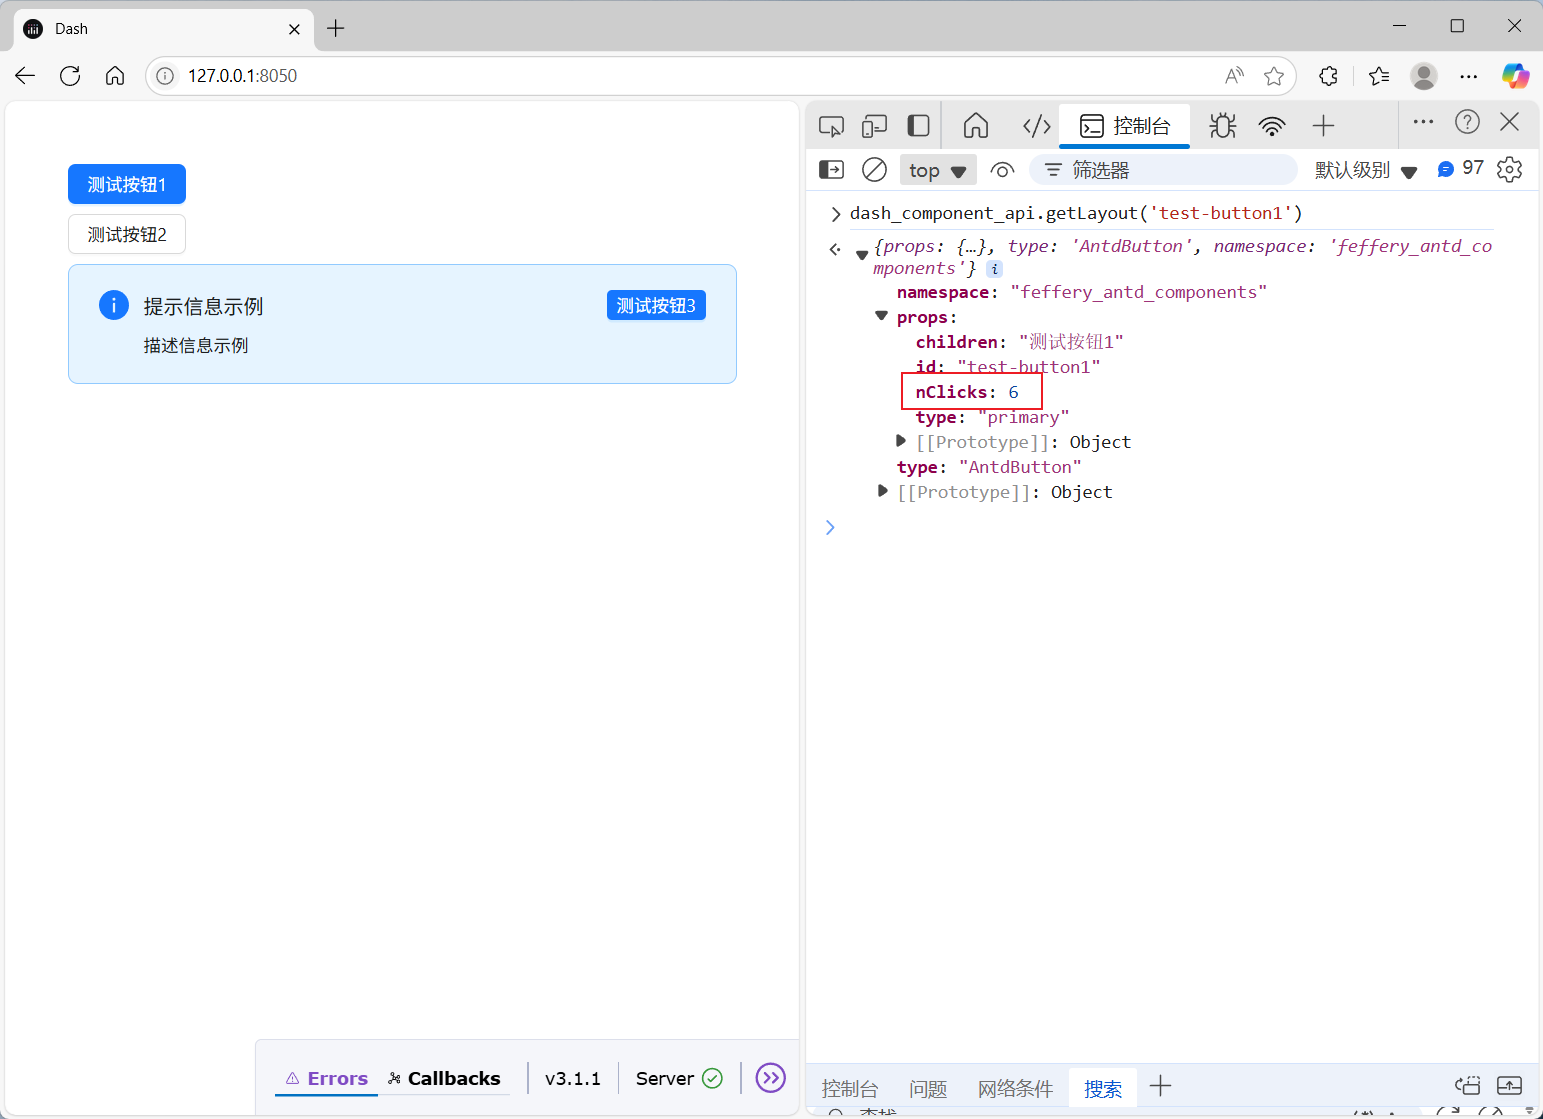Move drawer tool to main panel icon
Image resolution: width=1543 pixels, height=1119 pixels.
coord(1467,1086)
